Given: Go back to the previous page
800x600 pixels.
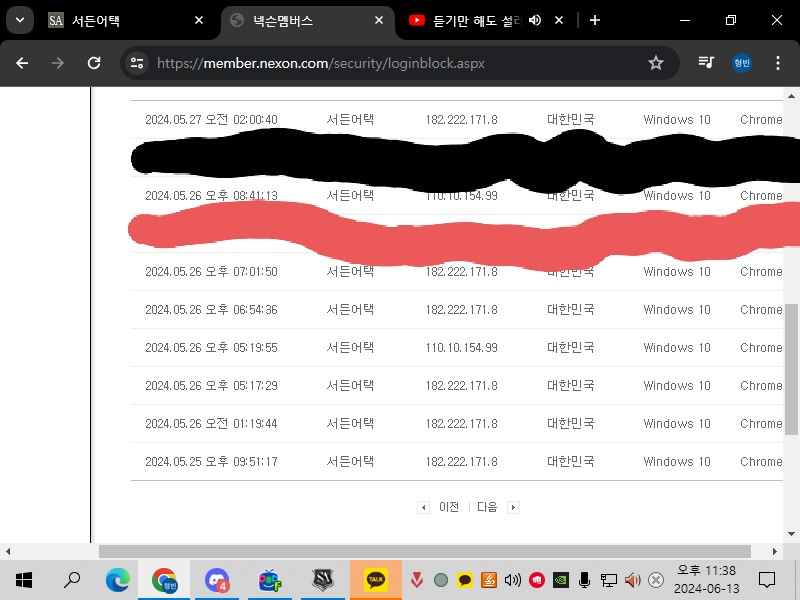Looking at the screenshot, I should [22, 63].
